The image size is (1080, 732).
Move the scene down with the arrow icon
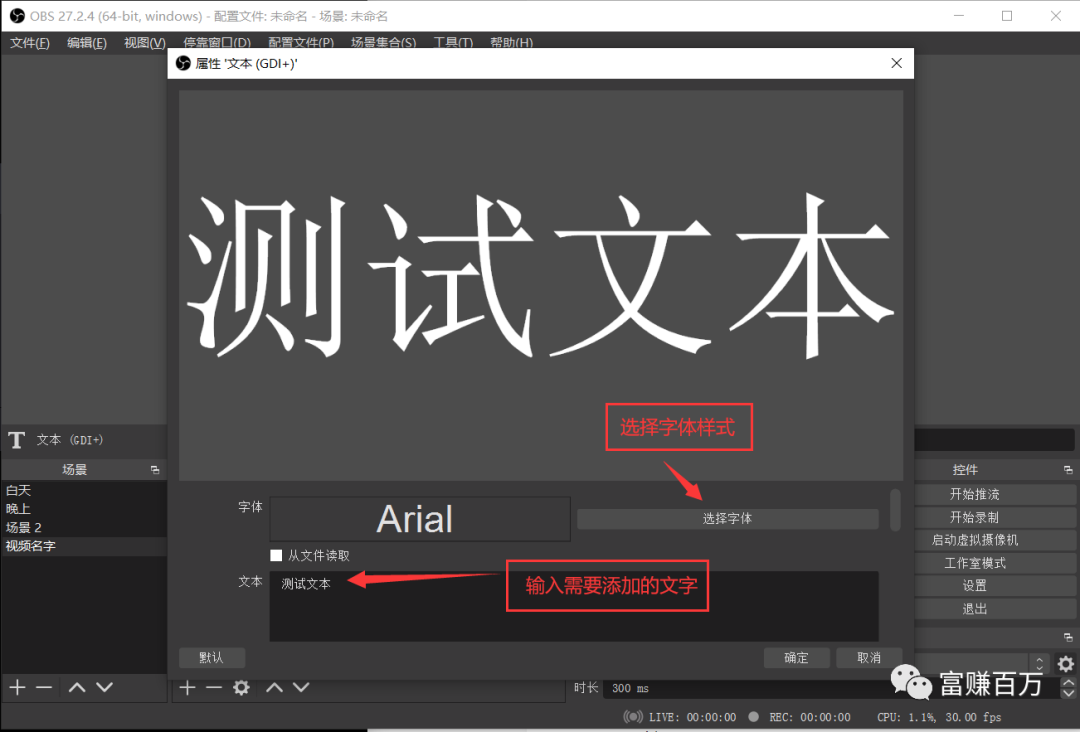(104, 687)
